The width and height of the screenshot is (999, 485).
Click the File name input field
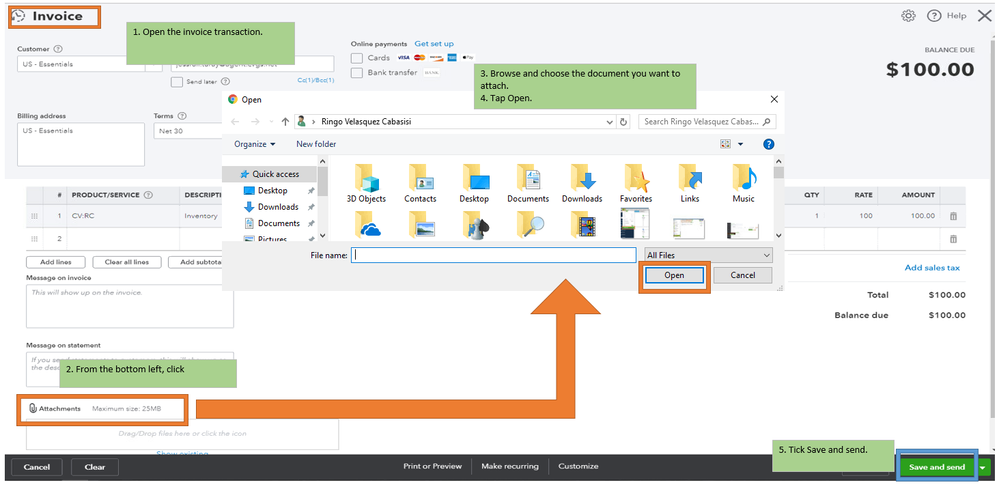coord(494,255)
